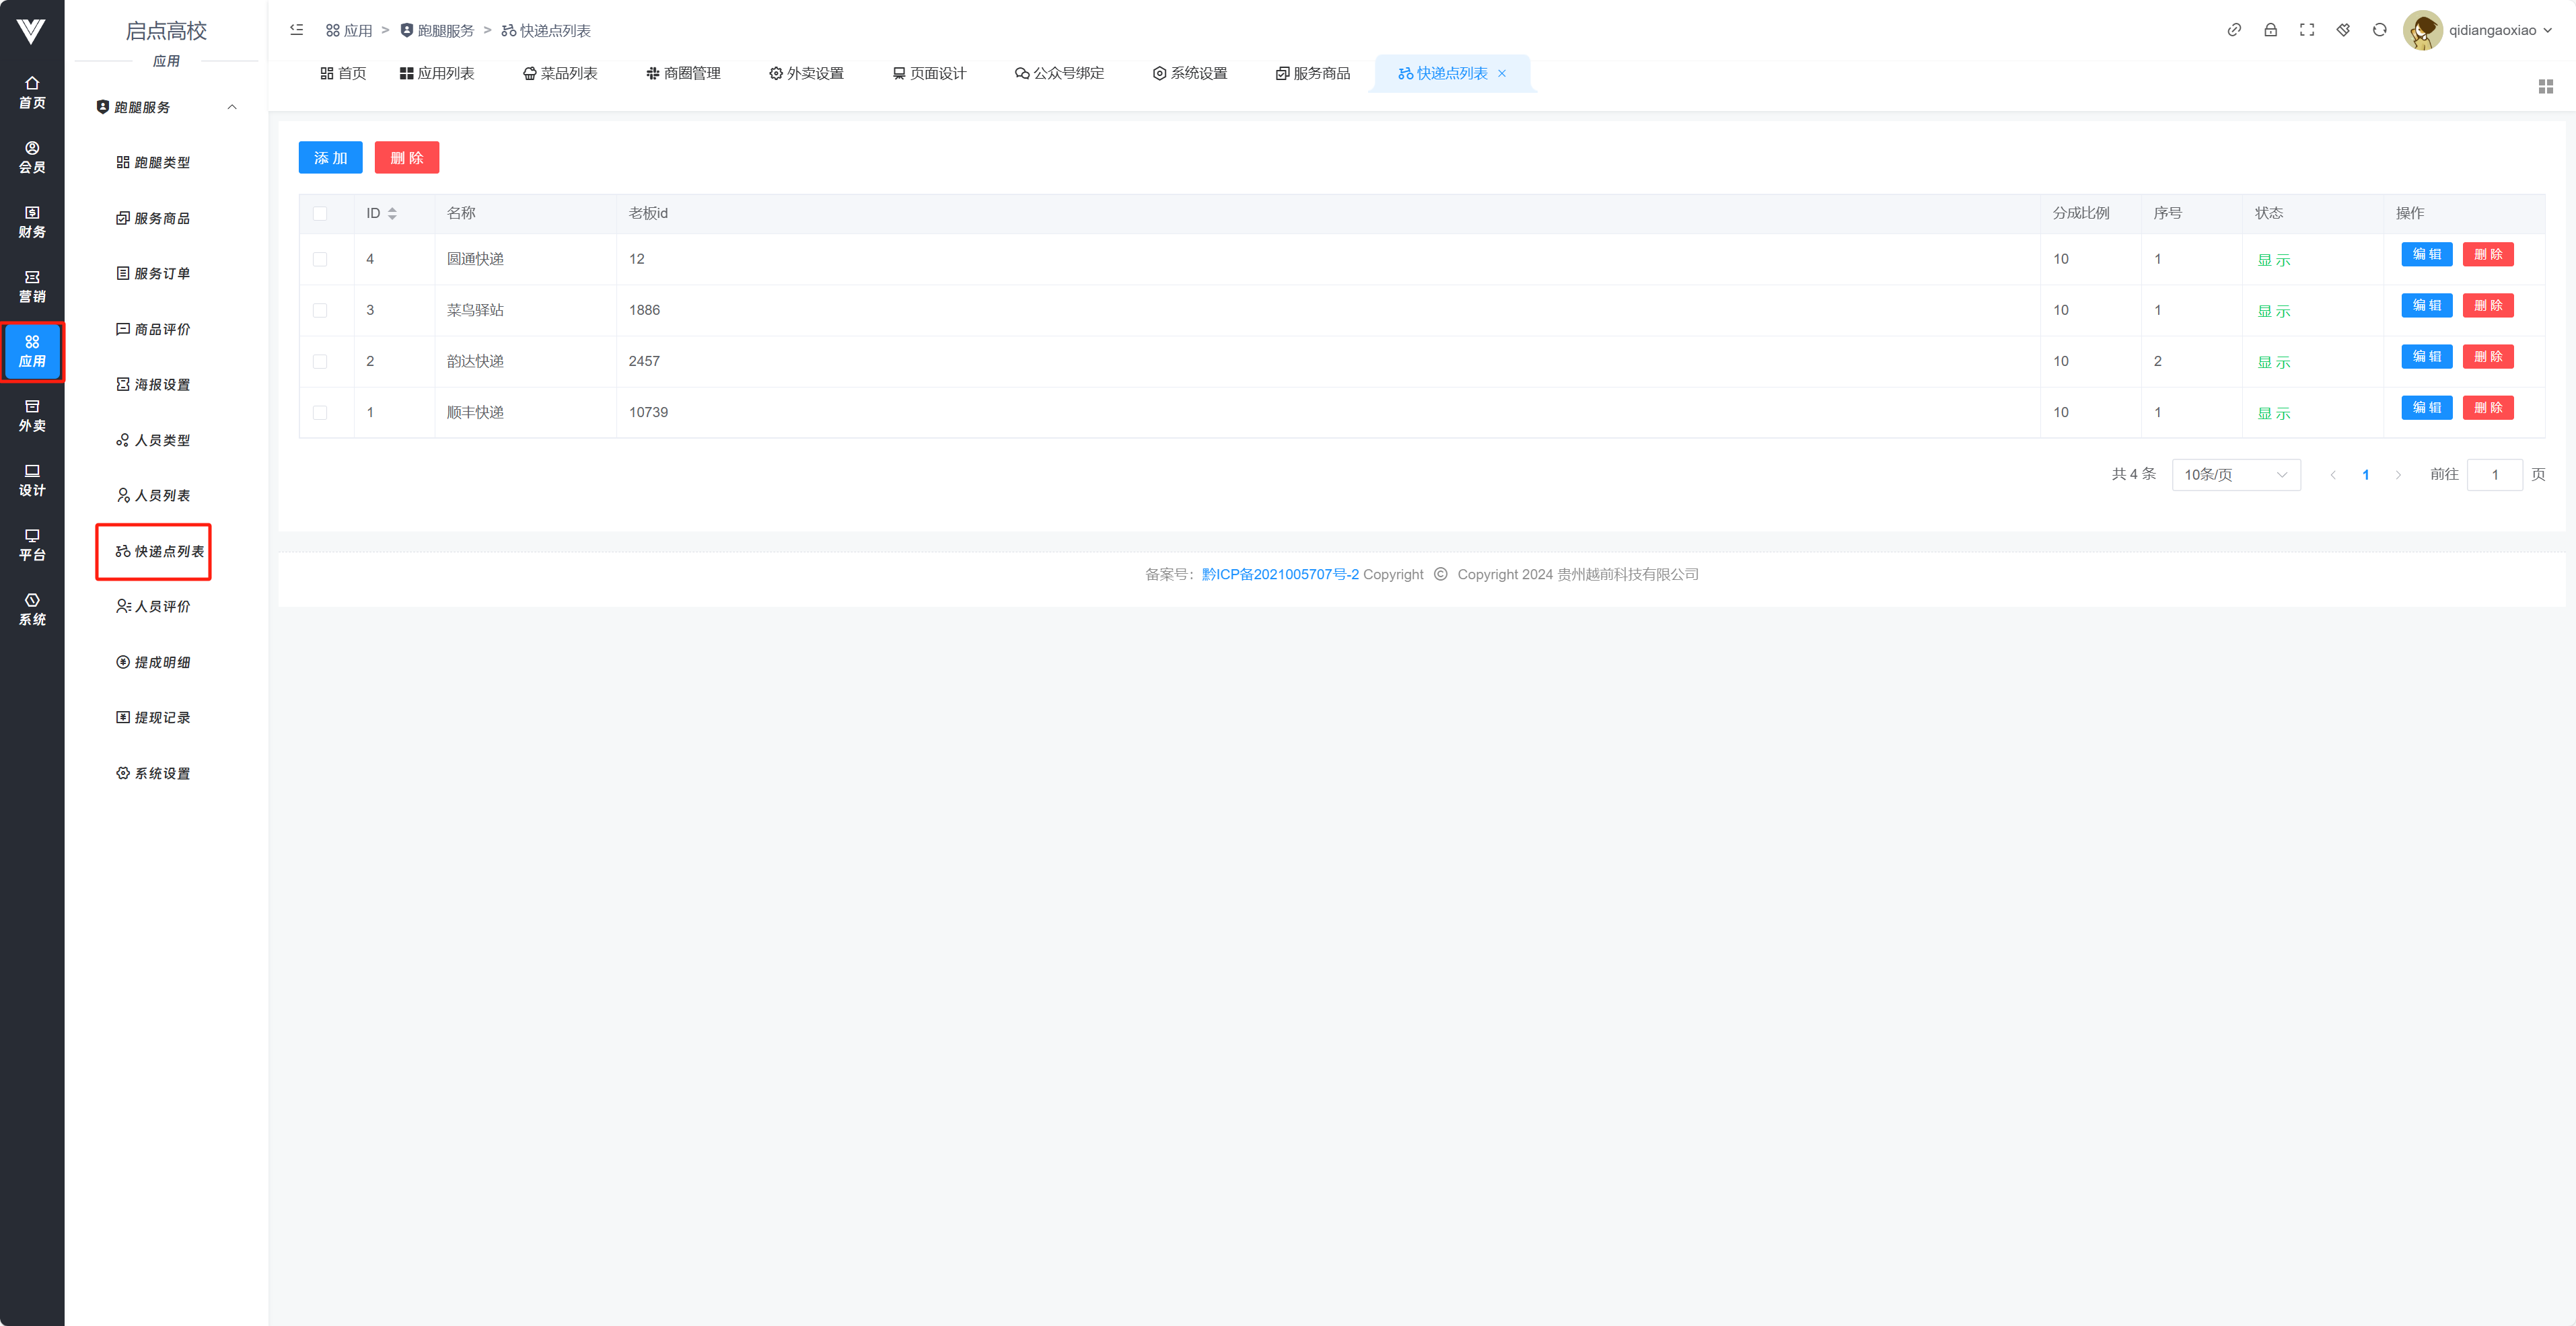Open 人员列表 in the sidebar menu

tap(161, 495)
